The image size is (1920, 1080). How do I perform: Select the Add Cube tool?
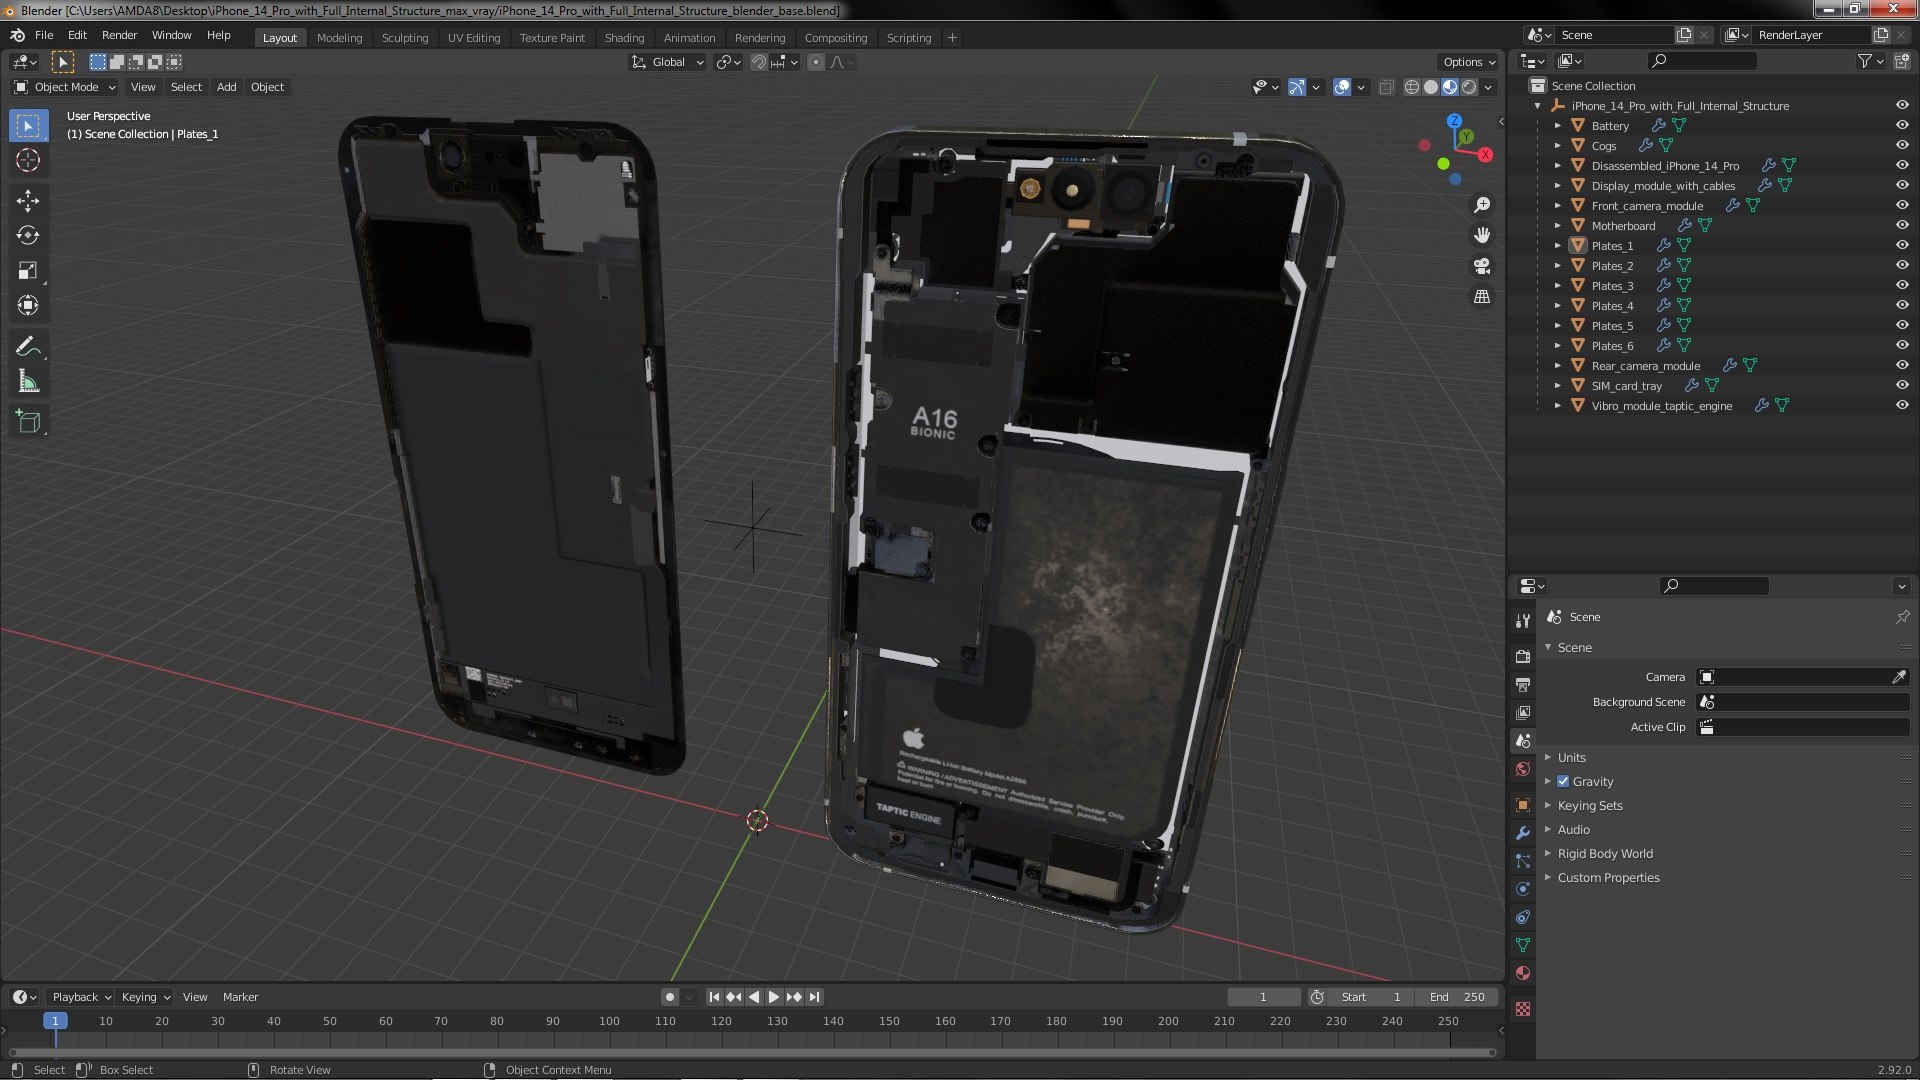point(28,422)
